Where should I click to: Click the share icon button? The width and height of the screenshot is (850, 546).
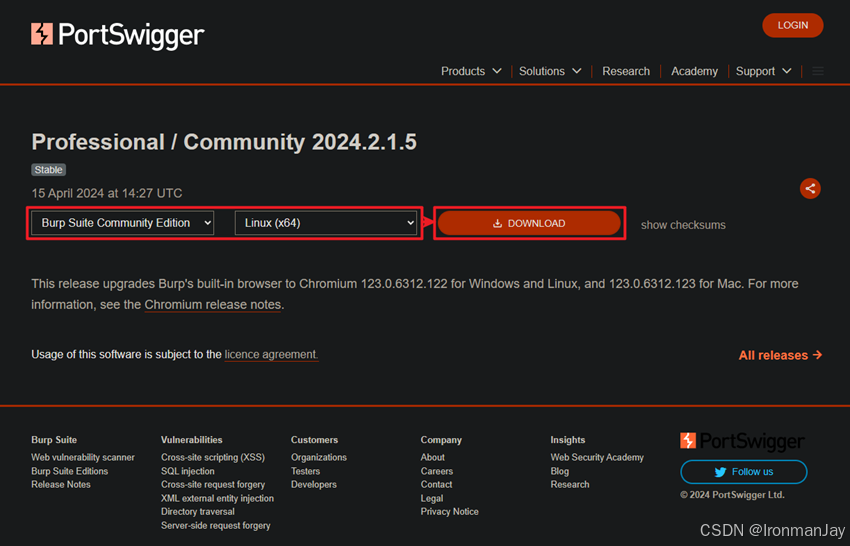[810, 189]
